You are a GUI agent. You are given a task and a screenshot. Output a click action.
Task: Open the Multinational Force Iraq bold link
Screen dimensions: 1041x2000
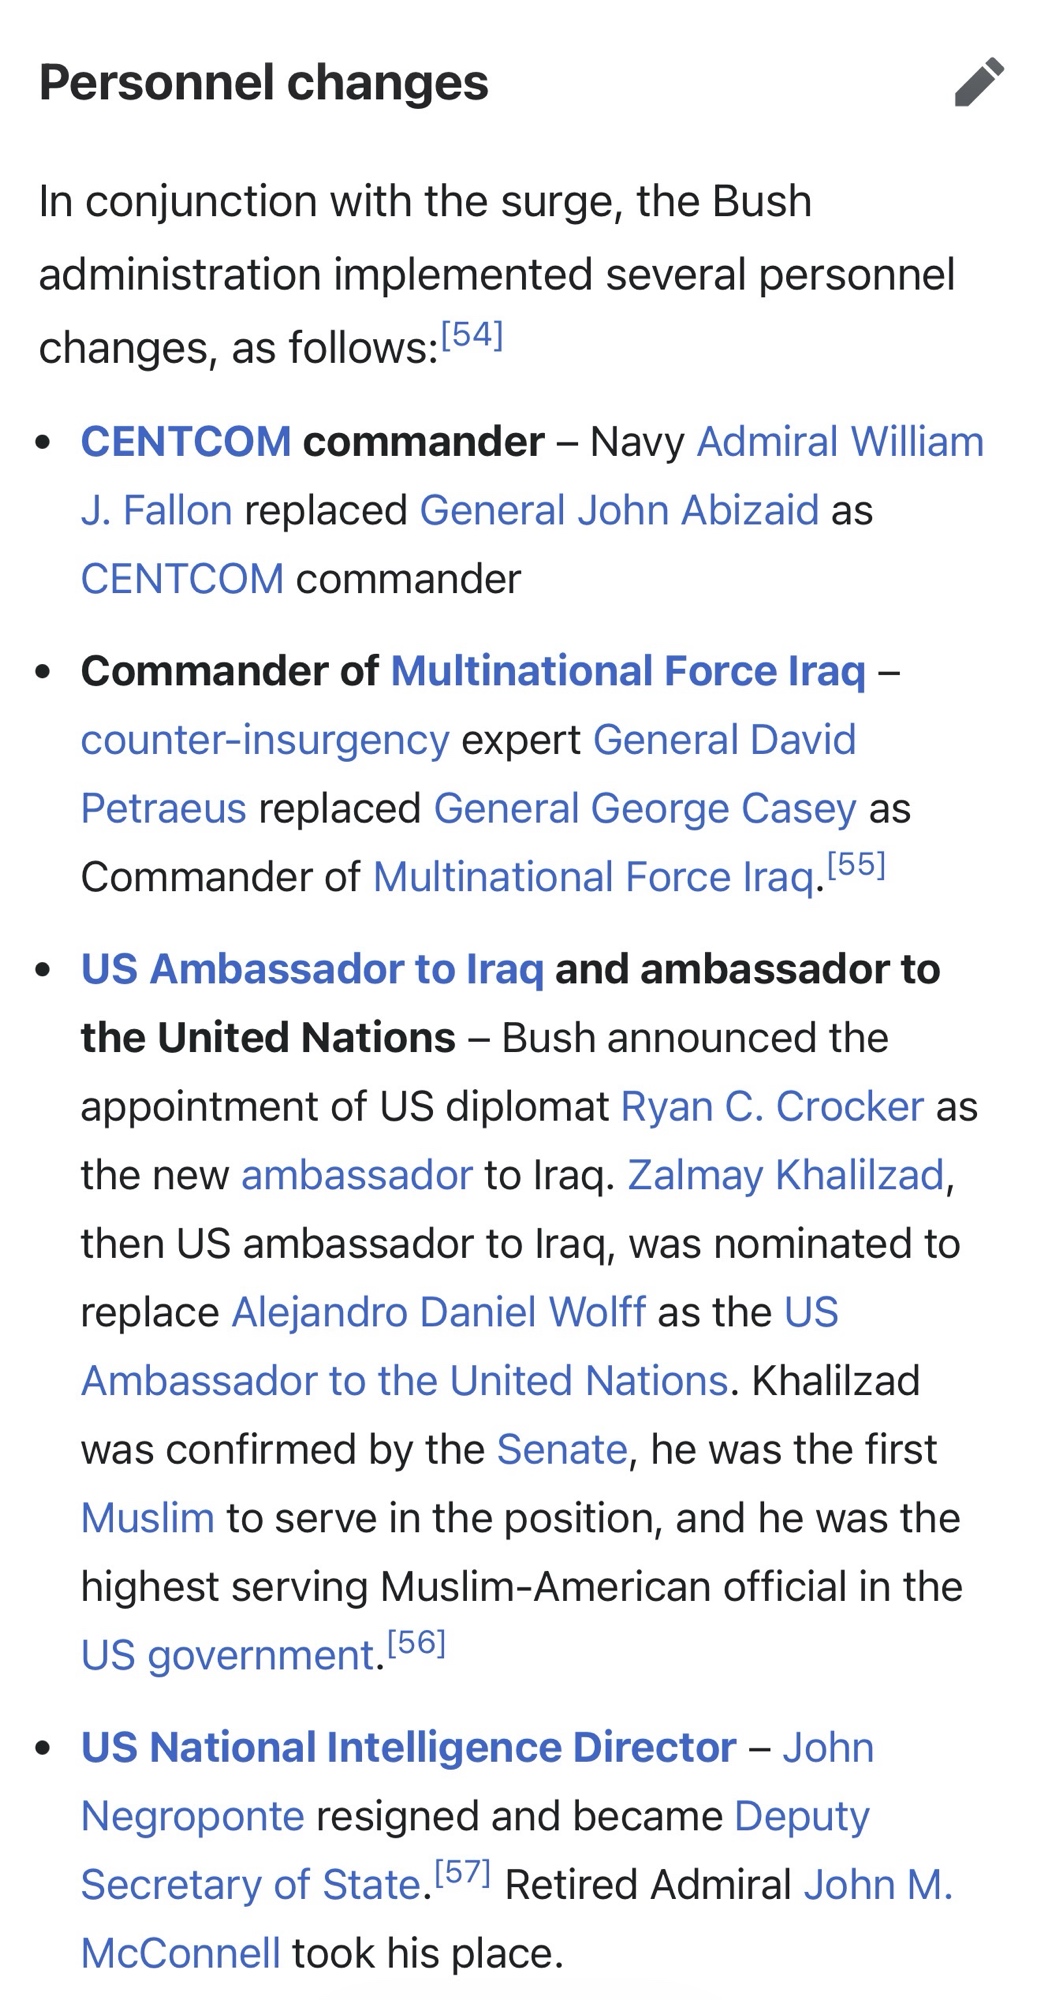click(x=628, y=671)
